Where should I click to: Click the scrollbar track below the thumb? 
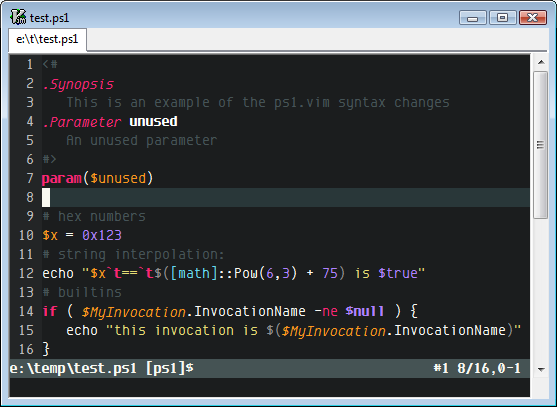tap(541, 290)
